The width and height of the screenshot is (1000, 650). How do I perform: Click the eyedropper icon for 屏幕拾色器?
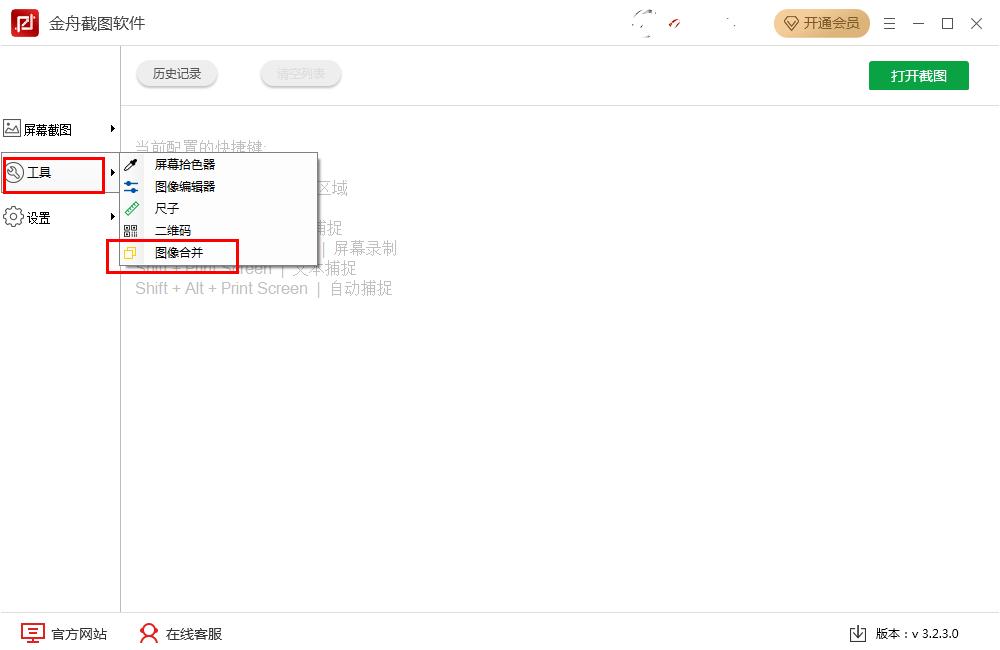click(131, 165)
